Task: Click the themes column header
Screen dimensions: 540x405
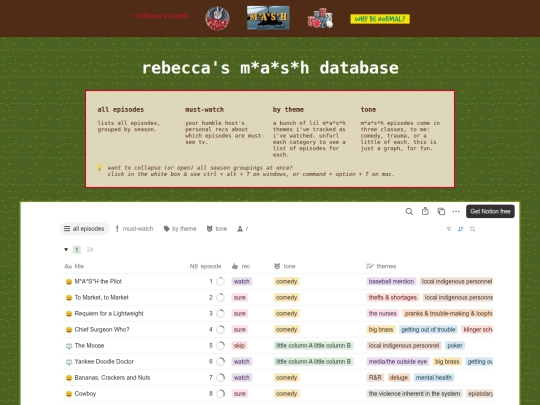Action: click(x=381, y=266)
